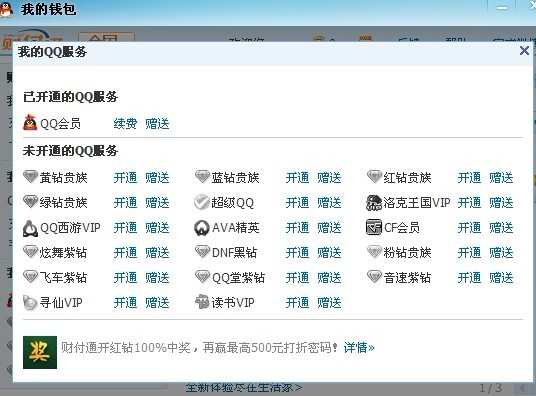Image resolution: width=536 pixels, height=396 pixels.
Task: Click the 超级QQ checkmark icon
Action: [202, 202]
